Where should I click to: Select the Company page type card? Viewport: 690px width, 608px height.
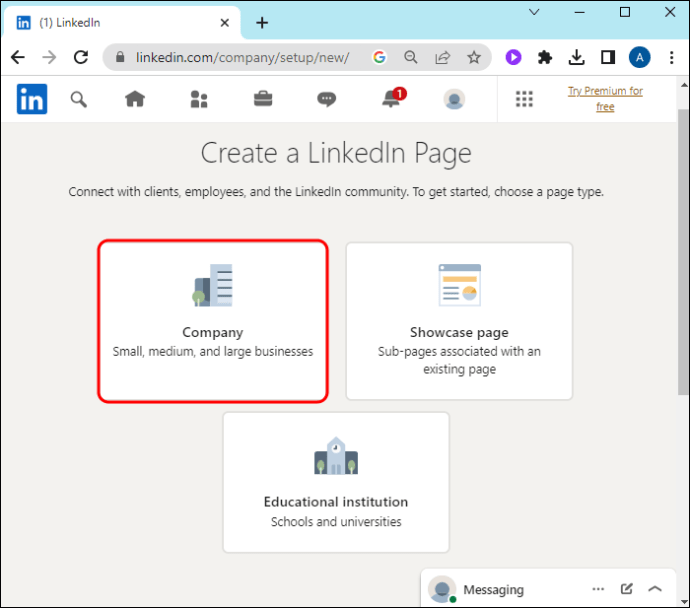[x=213, y=321]
